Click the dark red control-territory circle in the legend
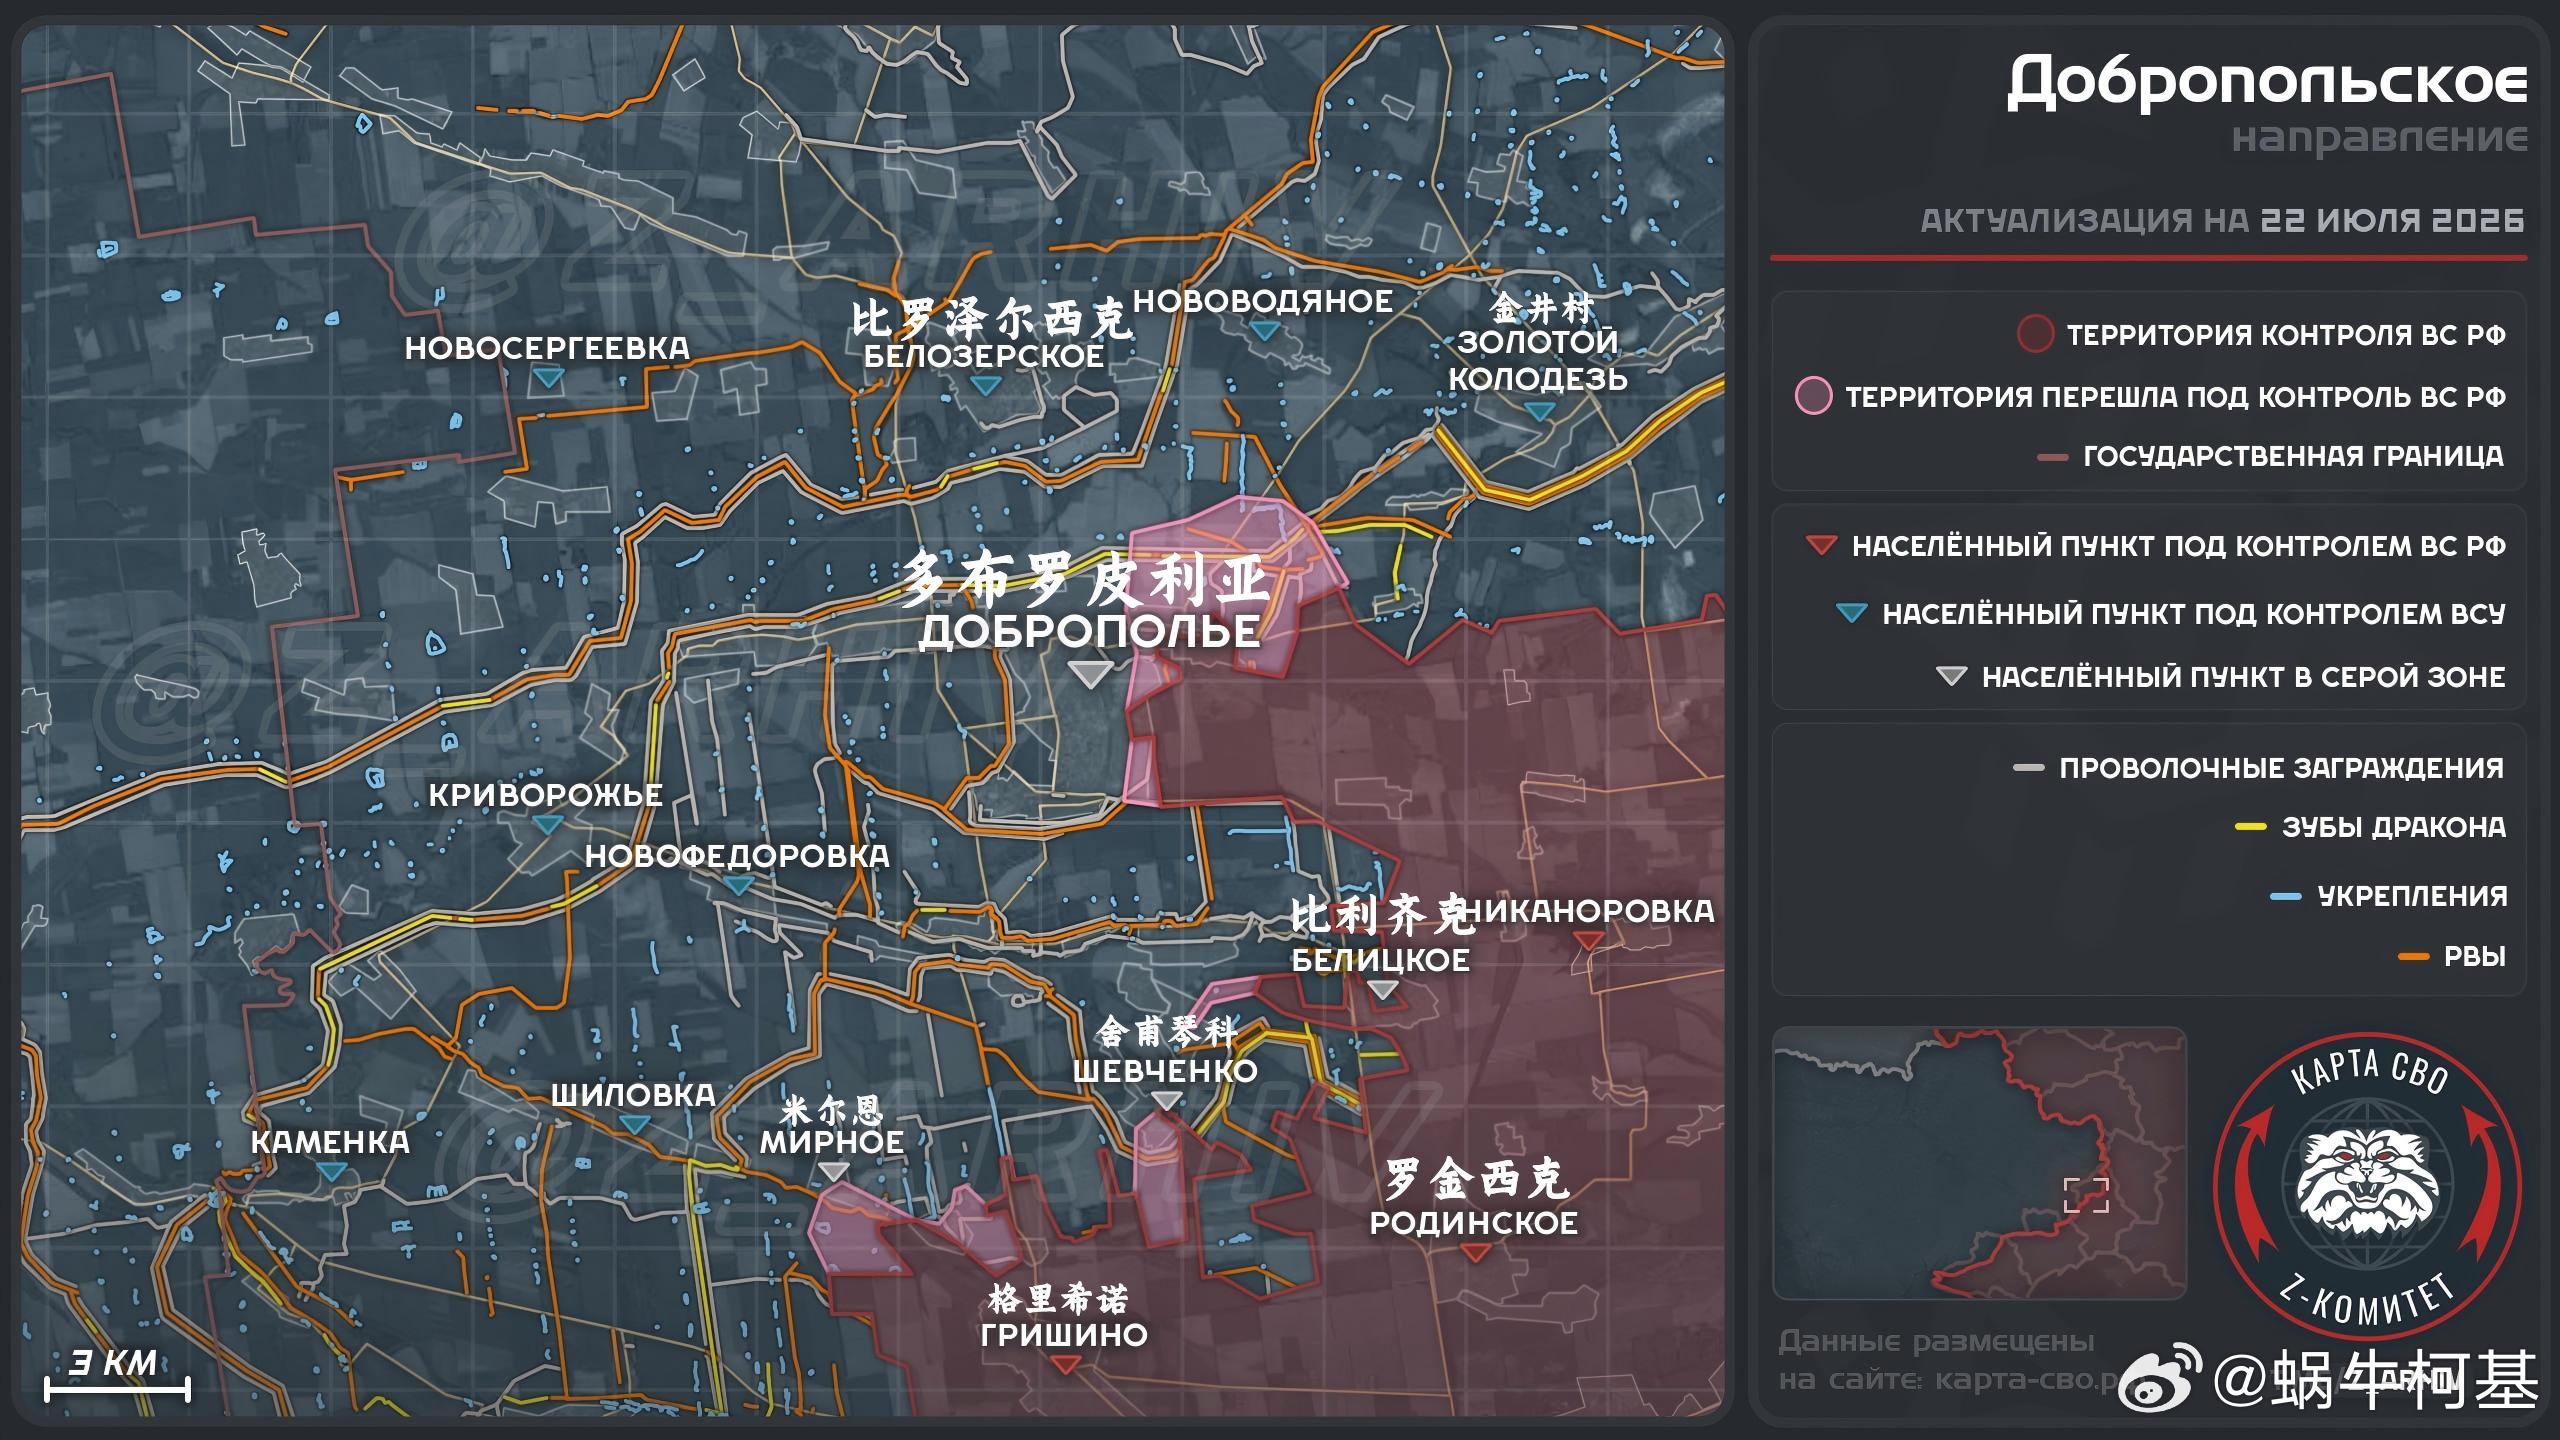Screen dimensions: 2560x1440 [x=2035, y=334]
